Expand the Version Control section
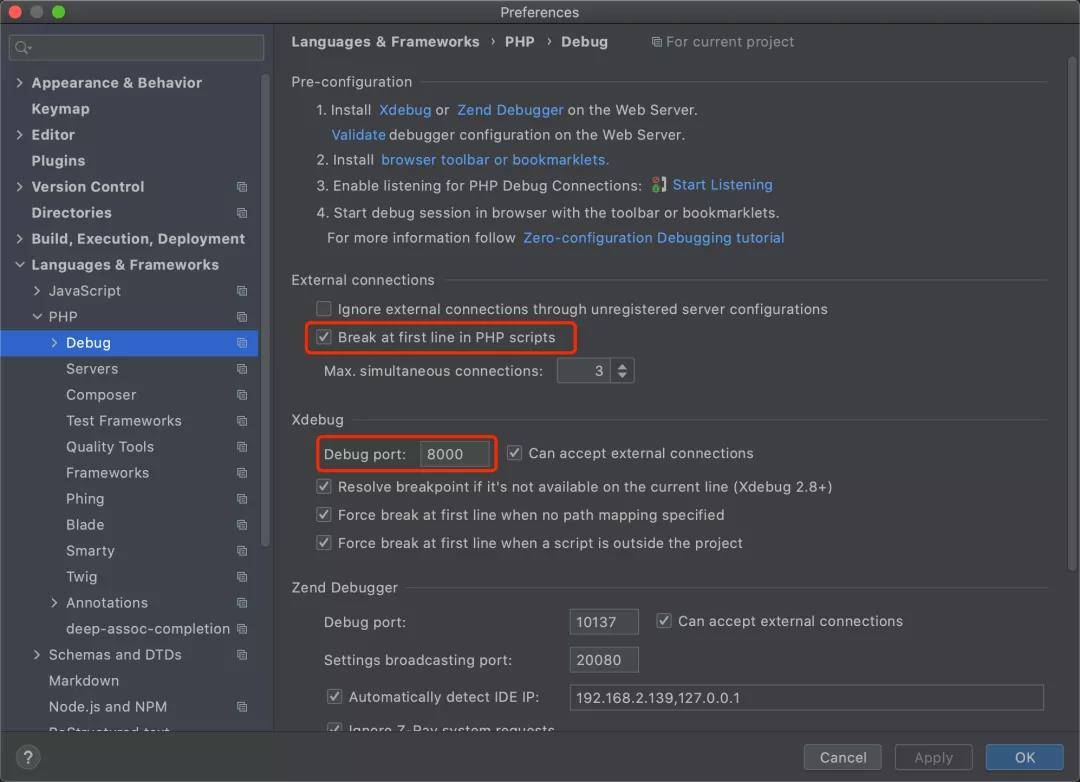 [x=19, y=187]
